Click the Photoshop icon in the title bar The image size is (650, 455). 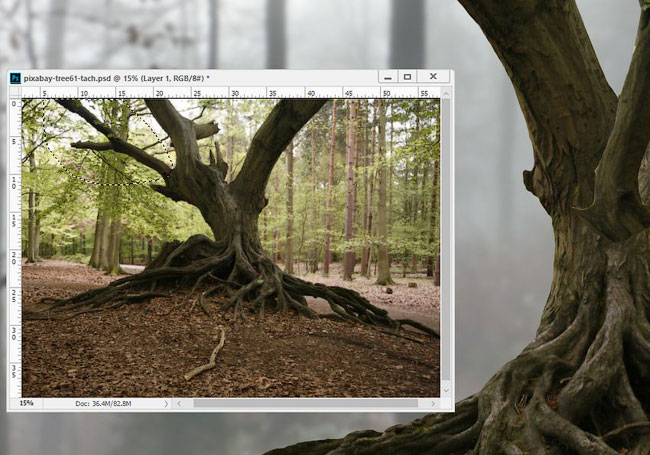click(15, 78)
